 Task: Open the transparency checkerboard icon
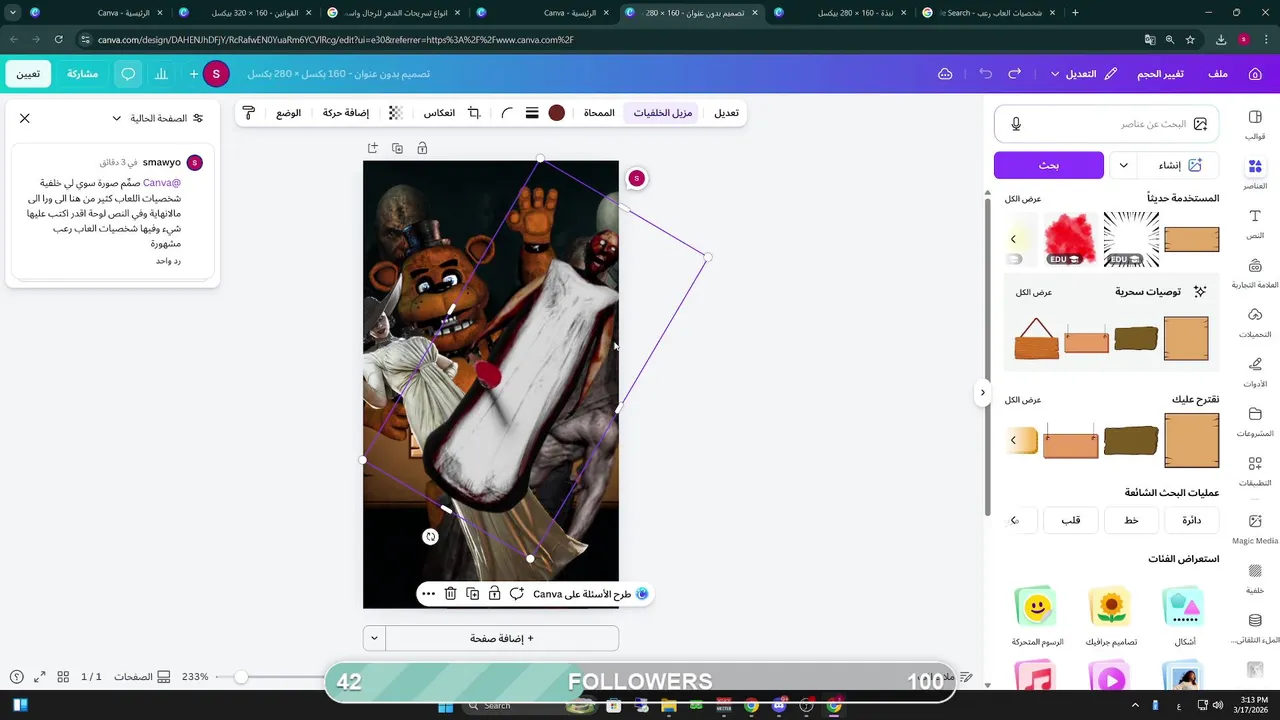coord(395,113)
